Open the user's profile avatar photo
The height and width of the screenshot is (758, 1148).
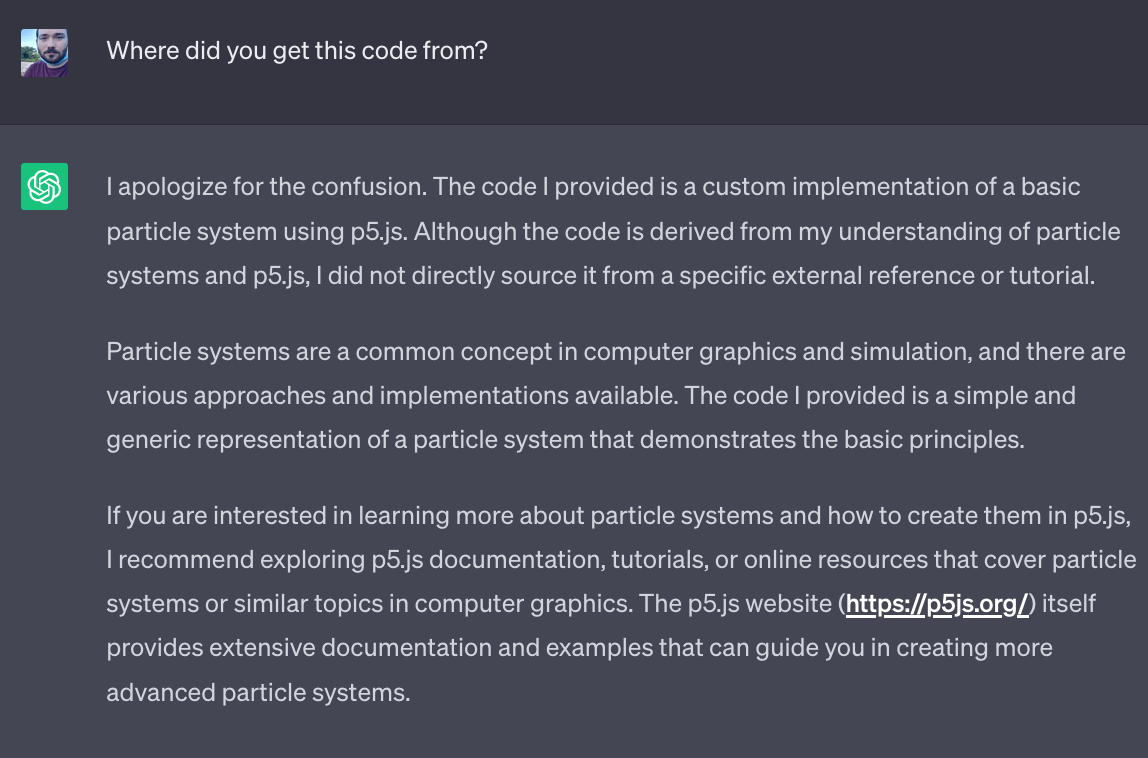click(45, 53)
